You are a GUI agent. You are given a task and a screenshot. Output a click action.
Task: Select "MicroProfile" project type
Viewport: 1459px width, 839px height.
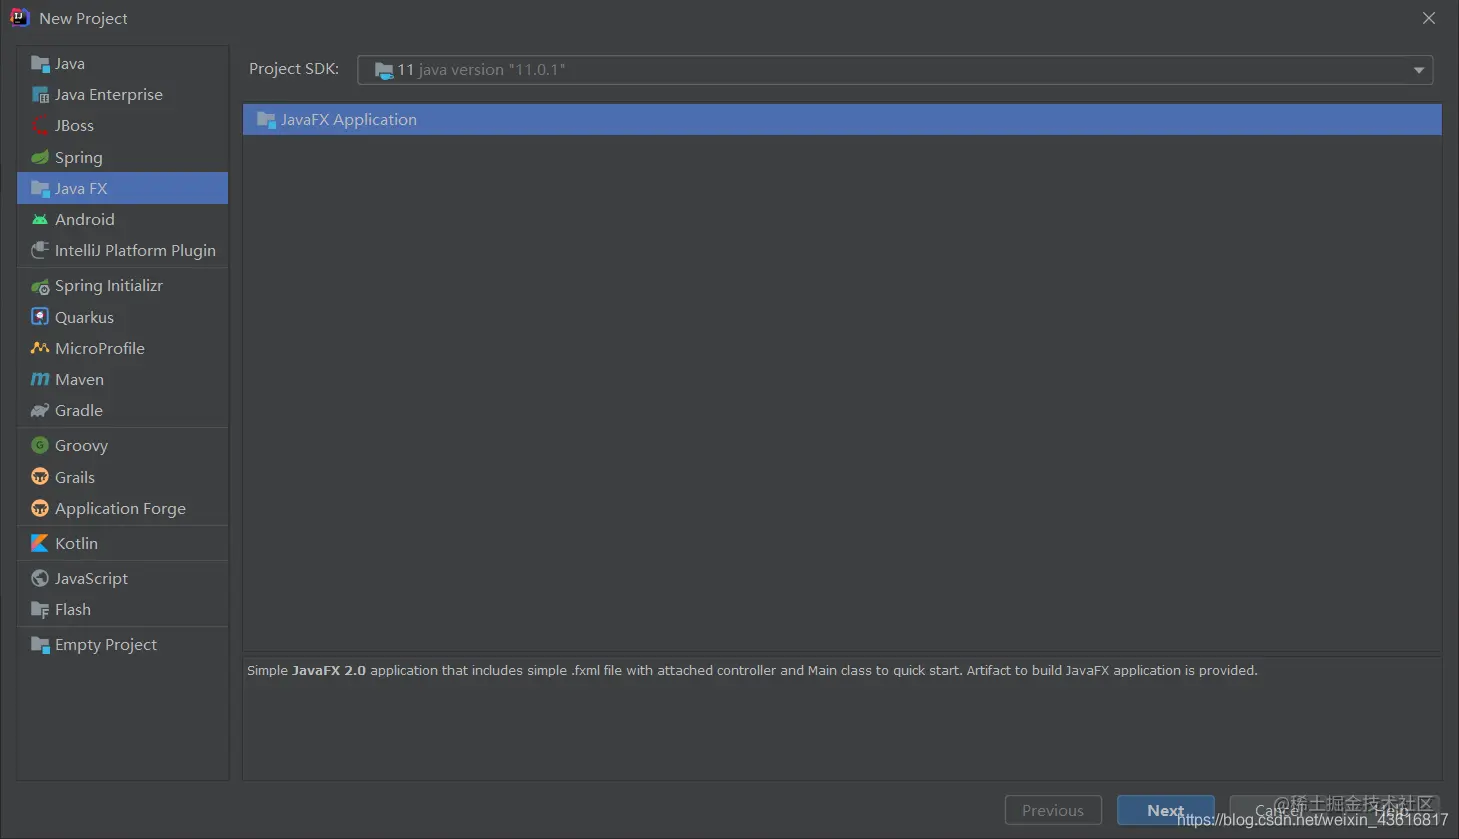[x=122, y=348]
